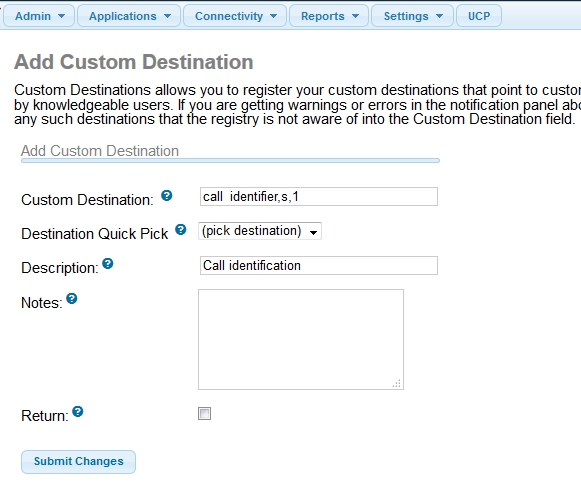Click inside the Notes text area
Viewport: 581px width, 488px height.
pyautogui.click(x=301, y=339)
